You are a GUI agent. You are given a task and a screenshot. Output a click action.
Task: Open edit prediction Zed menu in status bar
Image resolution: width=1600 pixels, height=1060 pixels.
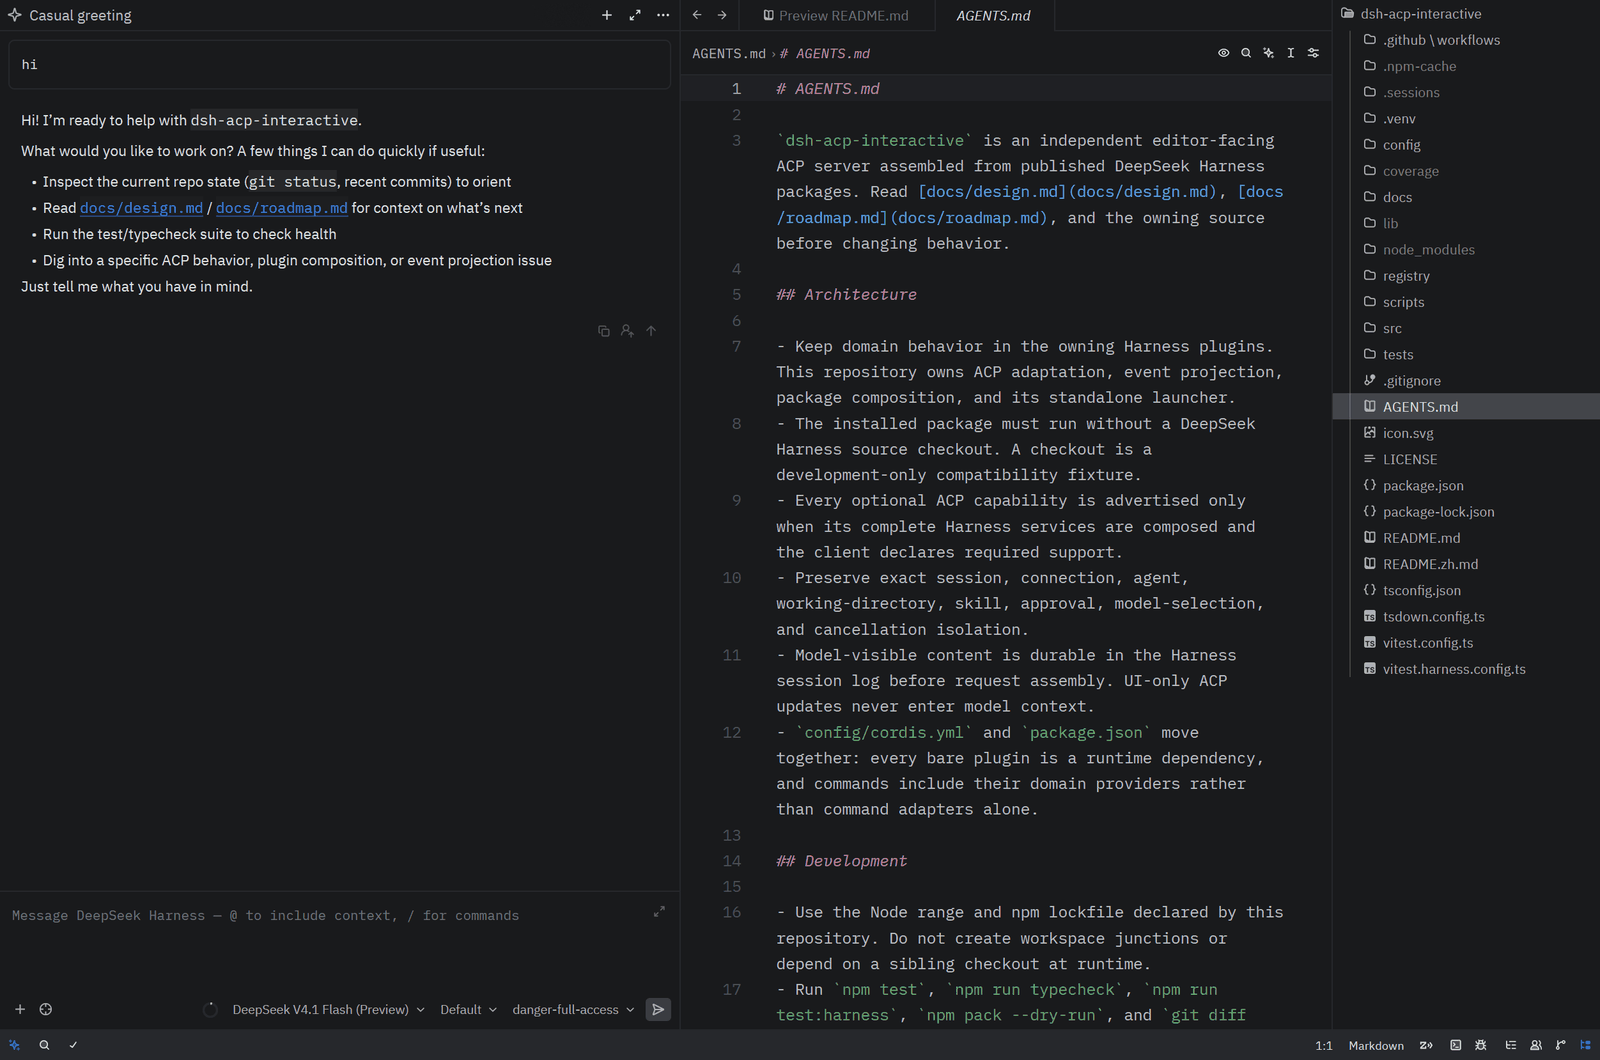[1426, 1045]
